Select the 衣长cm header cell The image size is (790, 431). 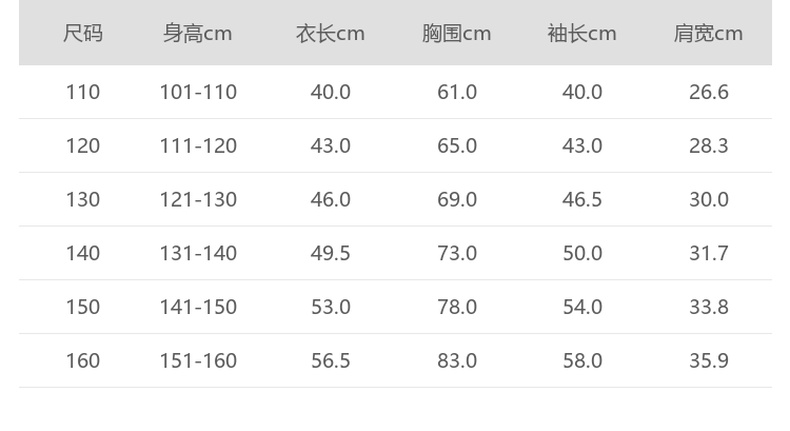point(330,34)
